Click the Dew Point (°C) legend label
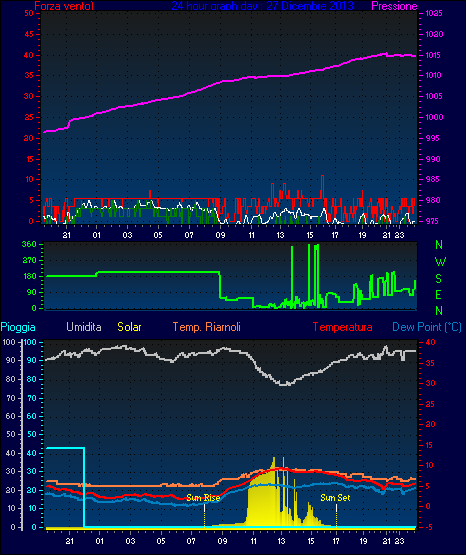466x555 pixels. pyautogui.click(x=427, y=327)
